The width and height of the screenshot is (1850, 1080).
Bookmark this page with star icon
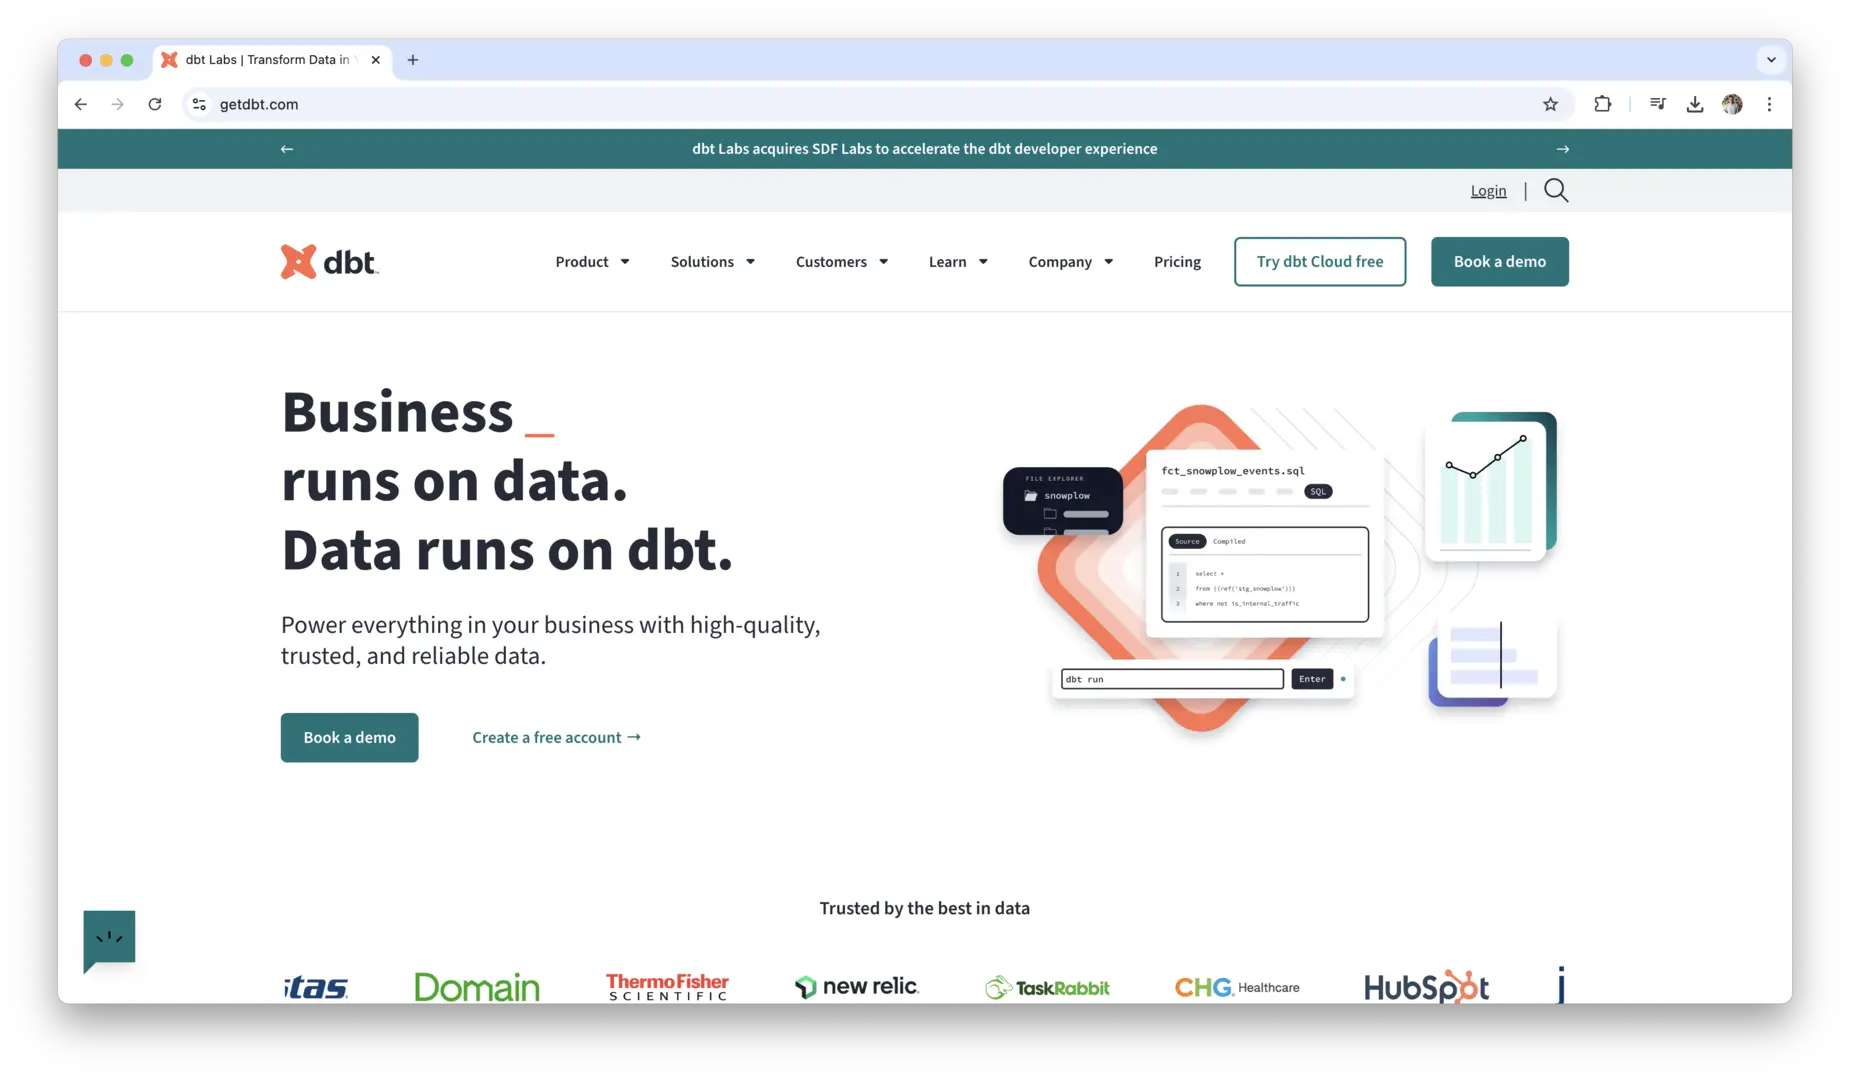1550,104
